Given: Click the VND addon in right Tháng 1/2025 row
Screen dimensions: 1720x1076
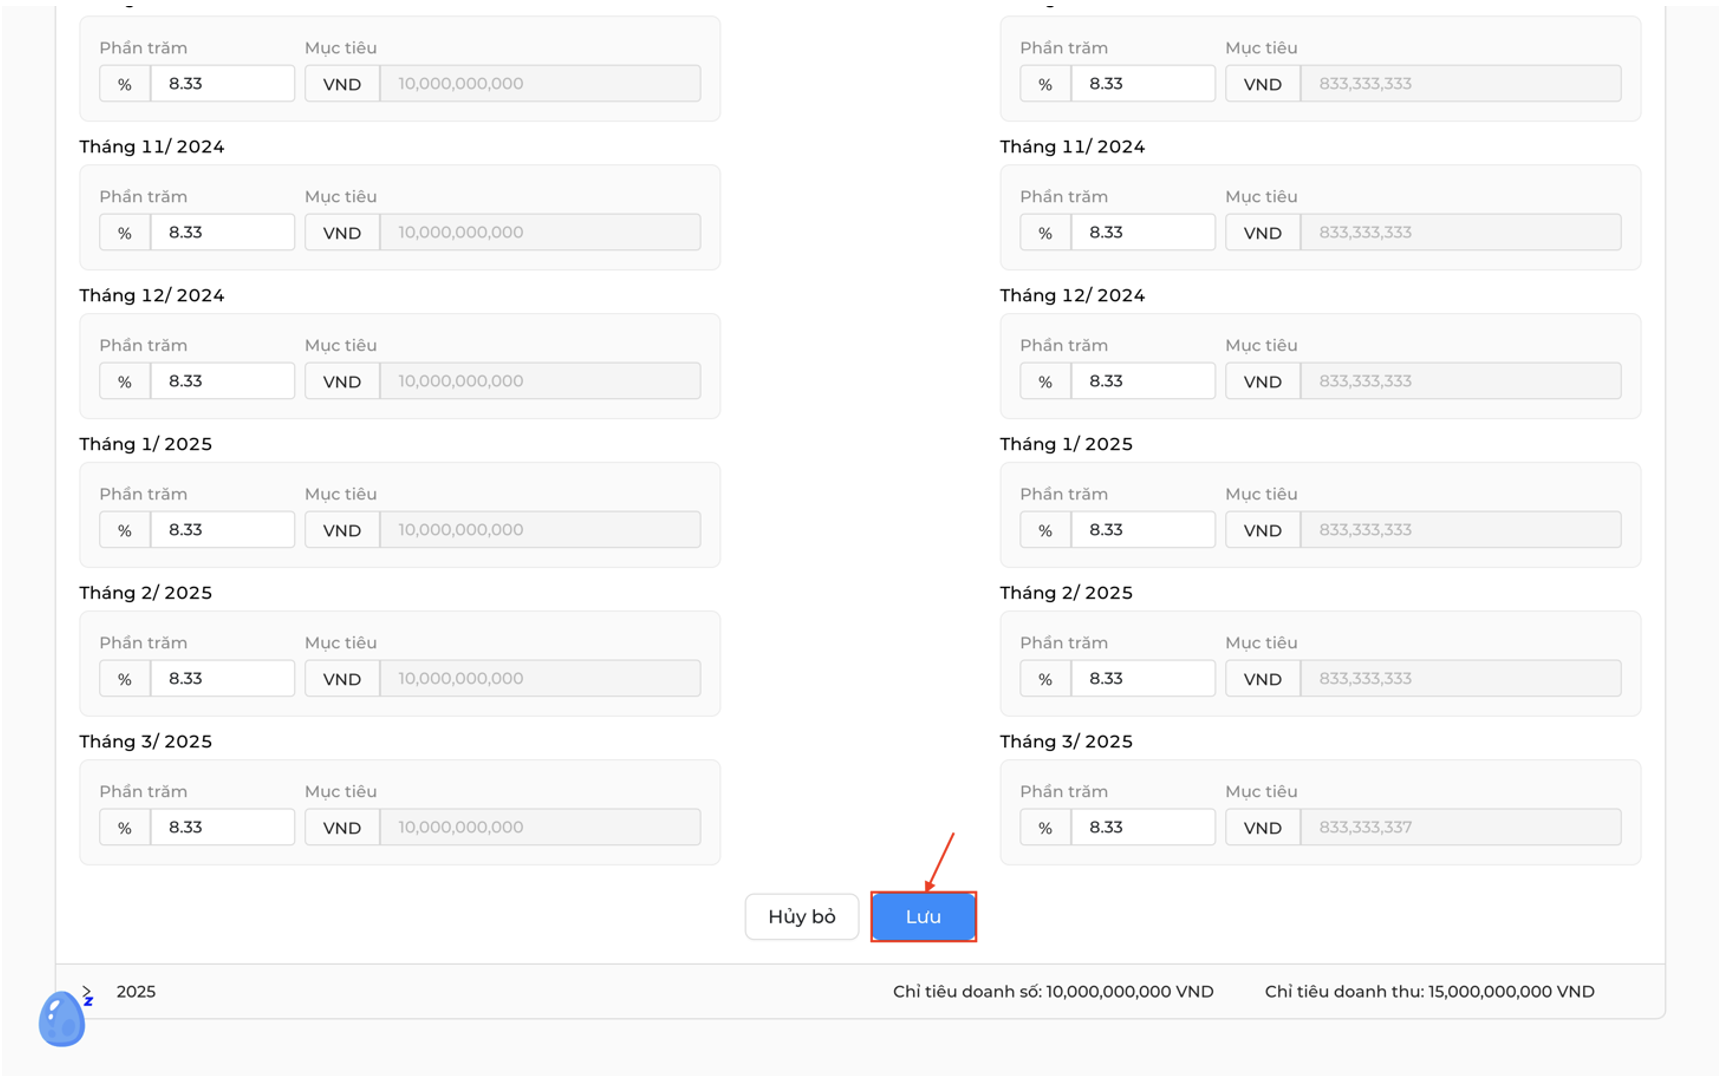Looking at the screenshot, I should 1263,529.
